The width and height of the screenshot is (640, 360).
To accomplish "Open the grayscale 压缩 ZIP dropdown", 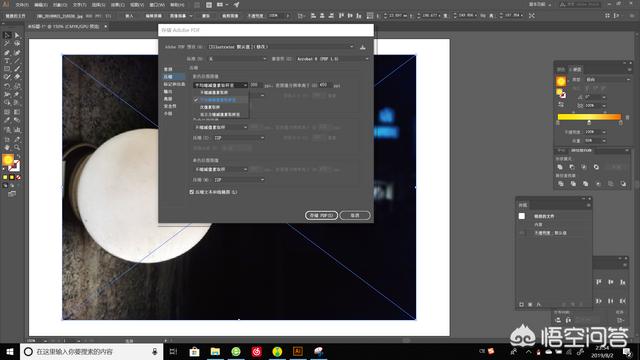I will 239,138.
